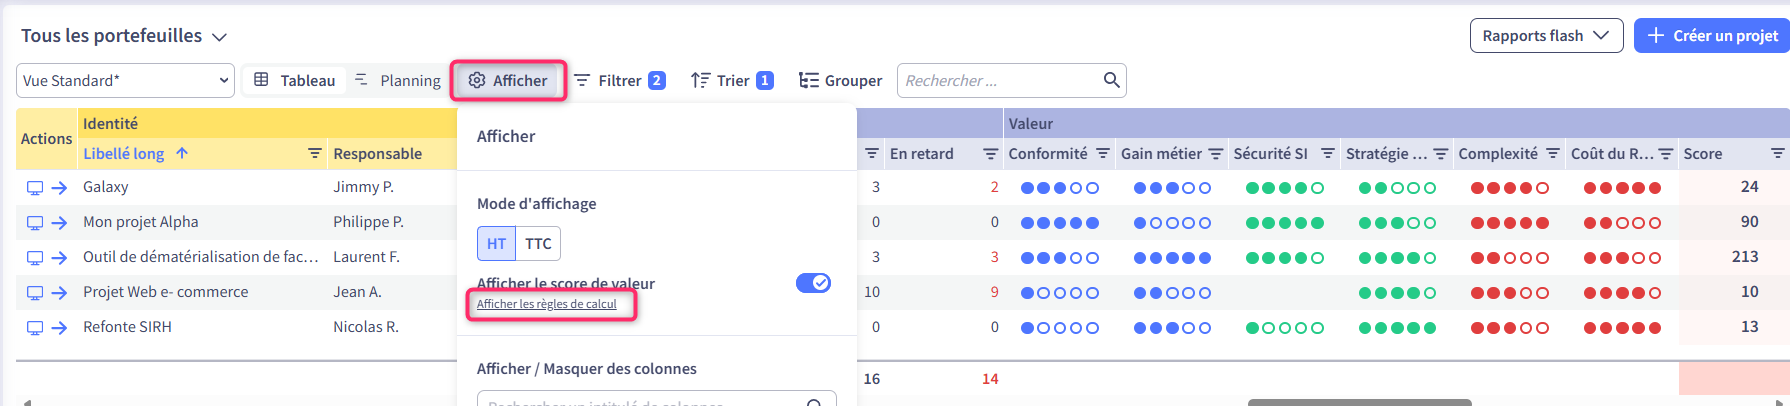Click the horizontal scrollbar below the table
The height and width of the screenshot is (406, 1790).
[x=1358, y=402]
